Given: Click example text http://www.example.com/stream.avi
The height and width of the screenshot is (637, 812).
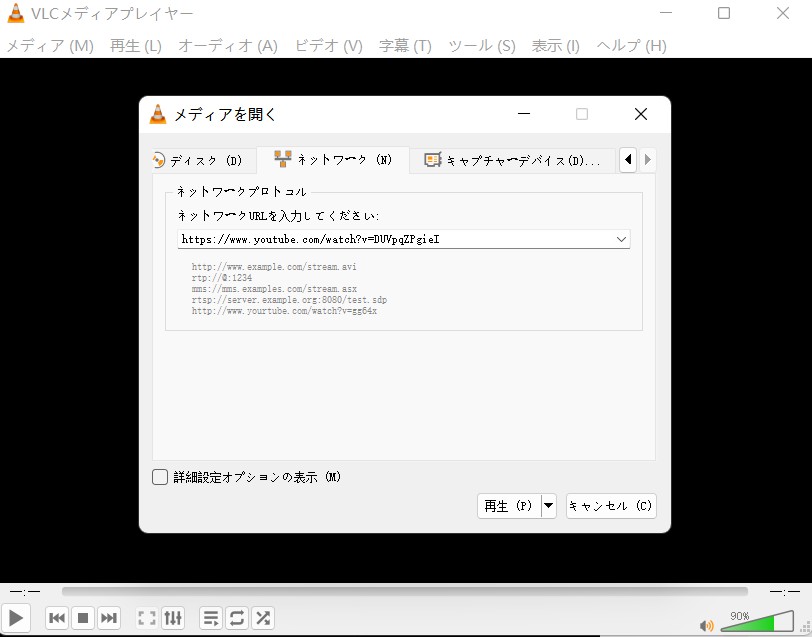Looking at the screenshot, I should (274, 267).
